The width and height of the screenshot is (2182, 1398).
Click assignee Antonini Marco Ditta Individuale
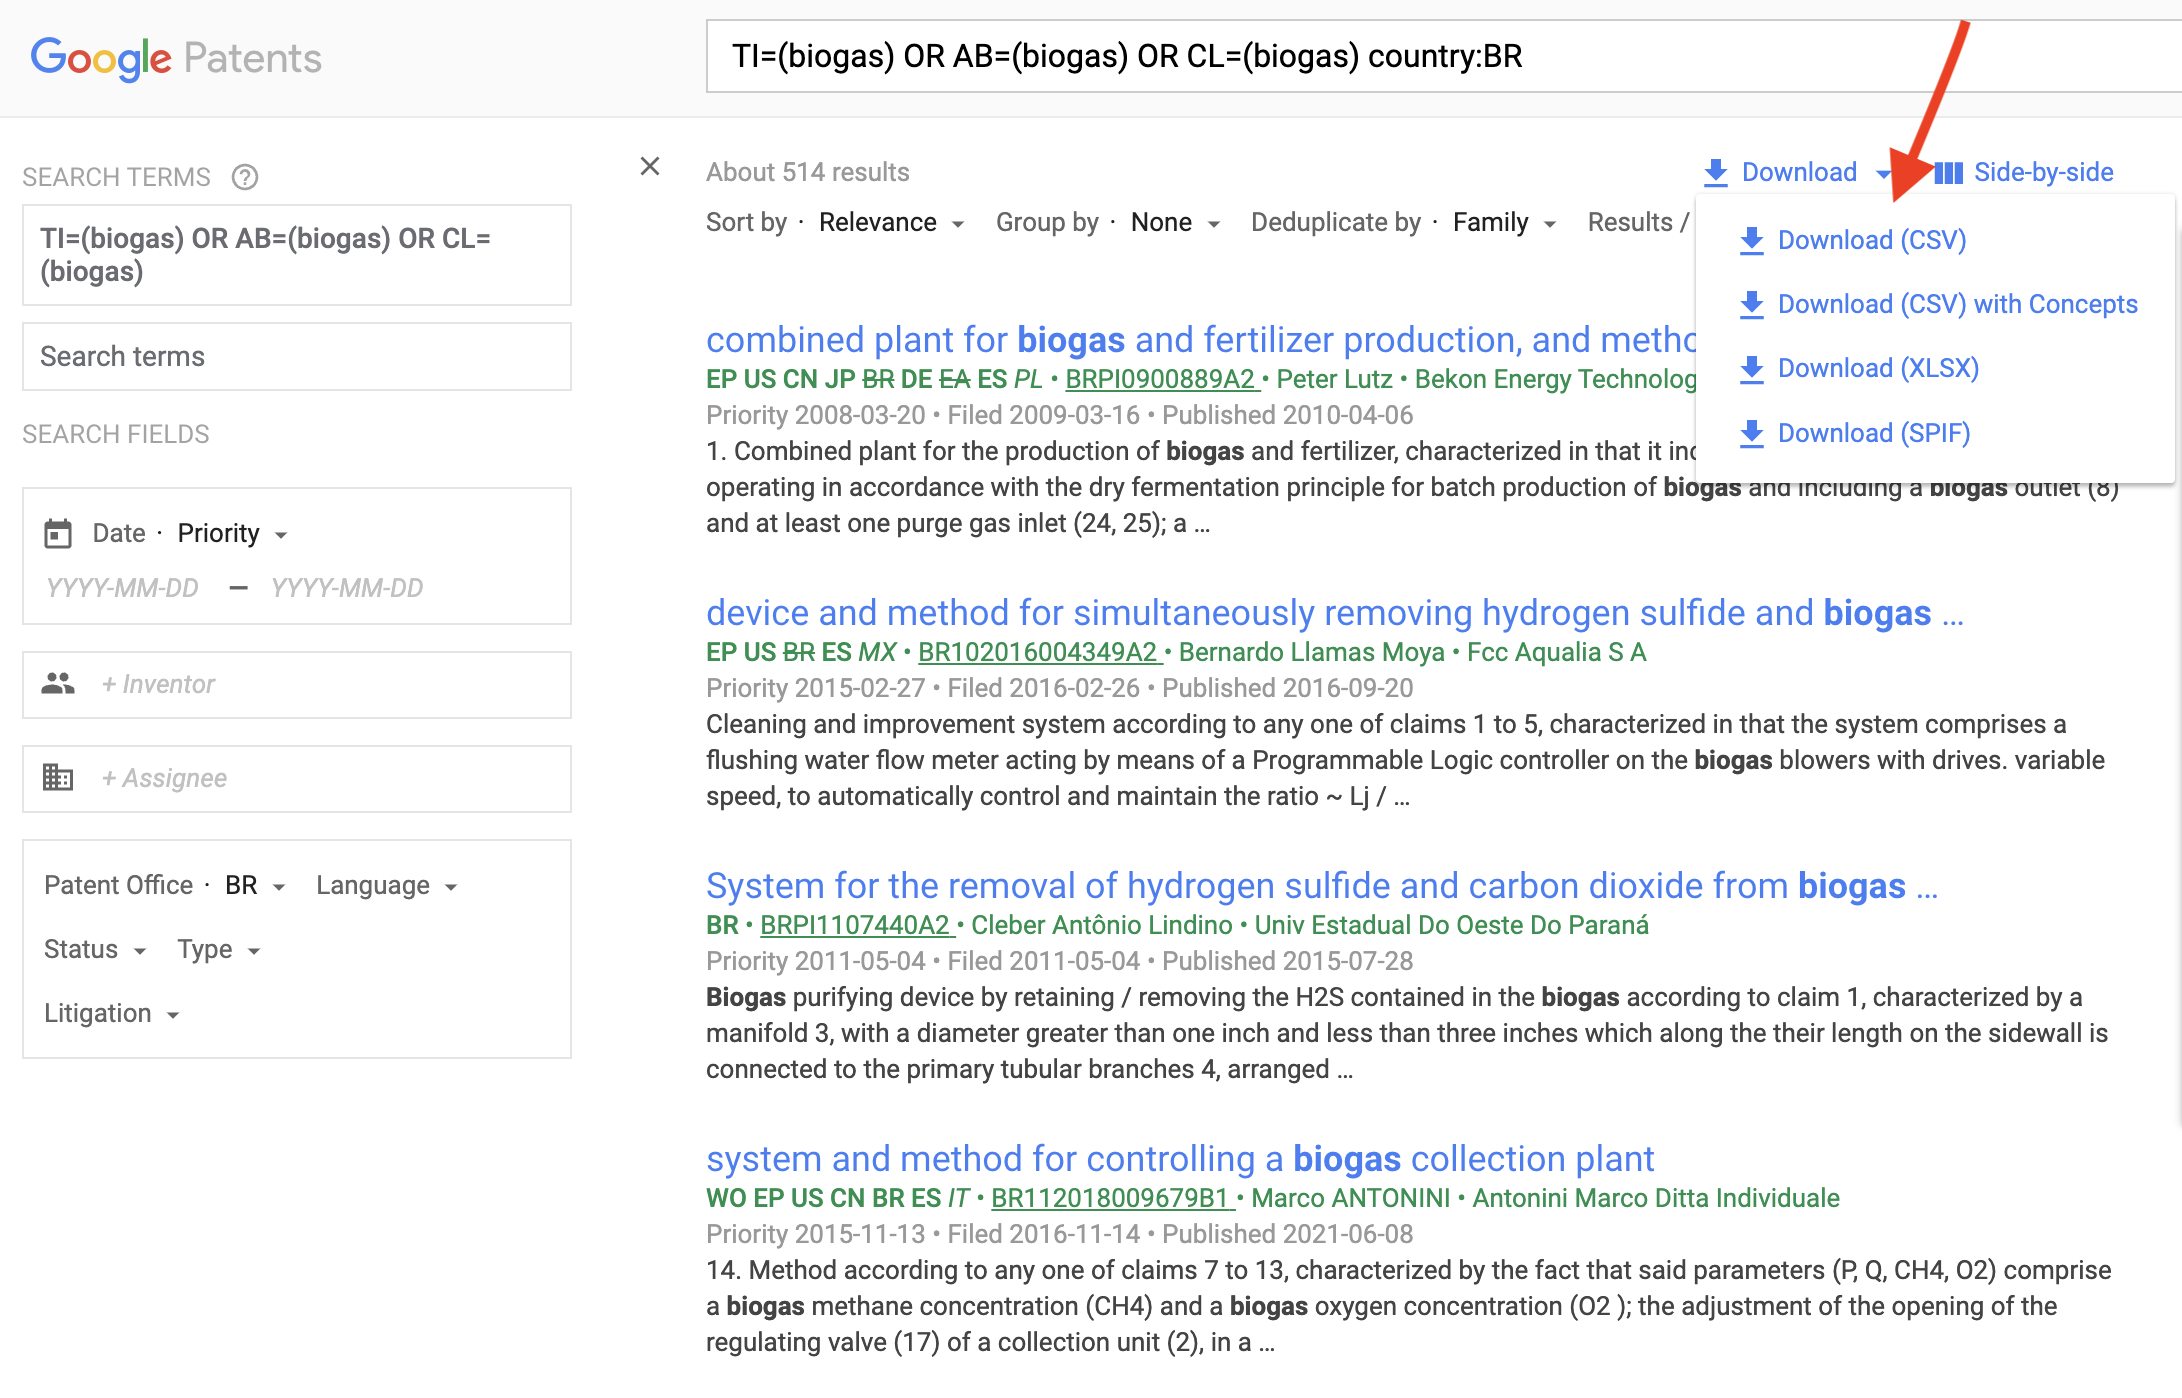(x=1656, y=1198)
